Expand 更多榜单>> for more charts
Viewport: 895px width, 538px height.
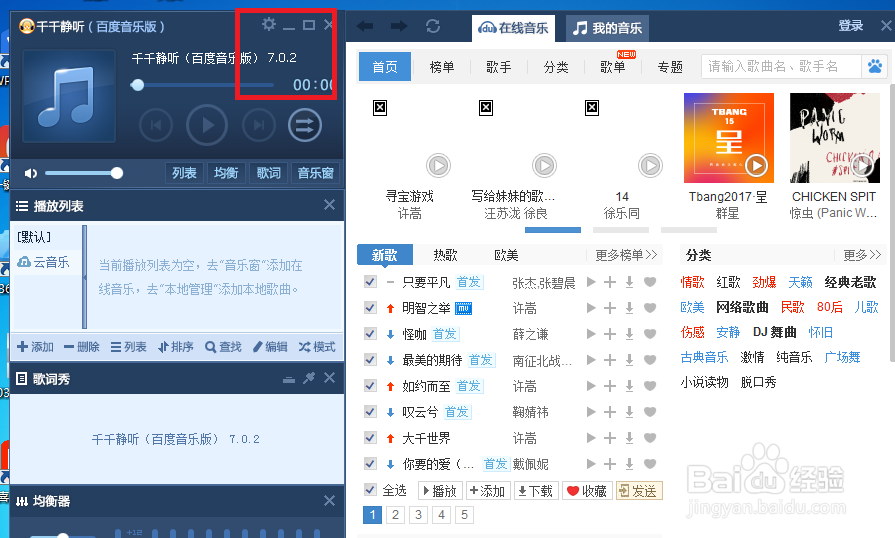pos(626,255)
